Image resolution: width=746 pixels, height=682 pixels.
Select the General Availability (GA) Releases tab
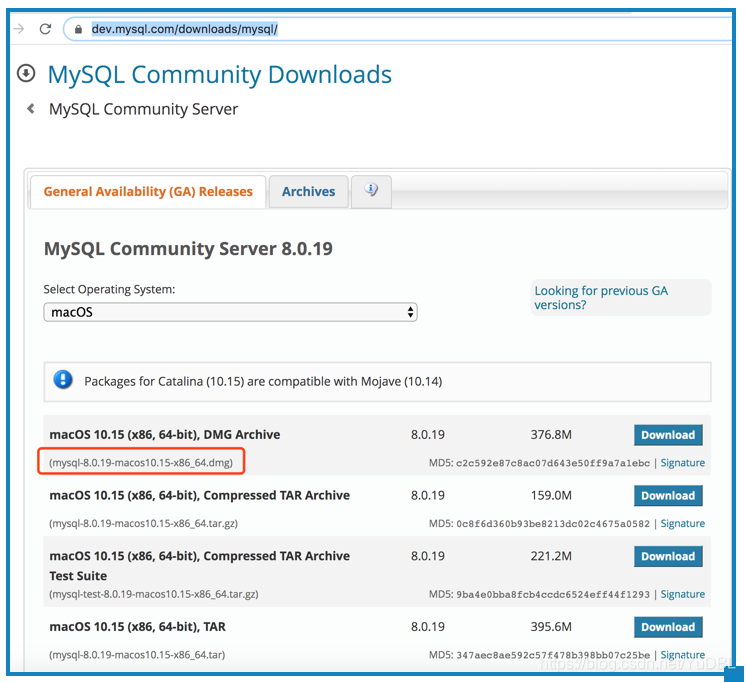pos(148,191)
